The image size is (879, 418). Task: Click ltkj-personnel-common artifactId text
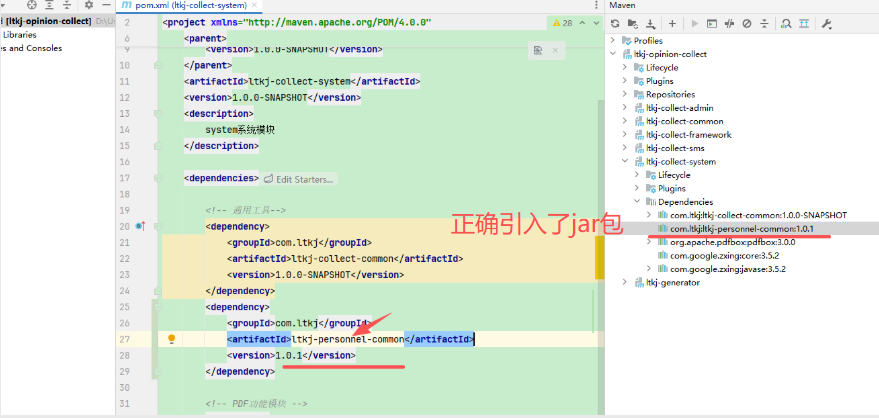tap(348, 339)
